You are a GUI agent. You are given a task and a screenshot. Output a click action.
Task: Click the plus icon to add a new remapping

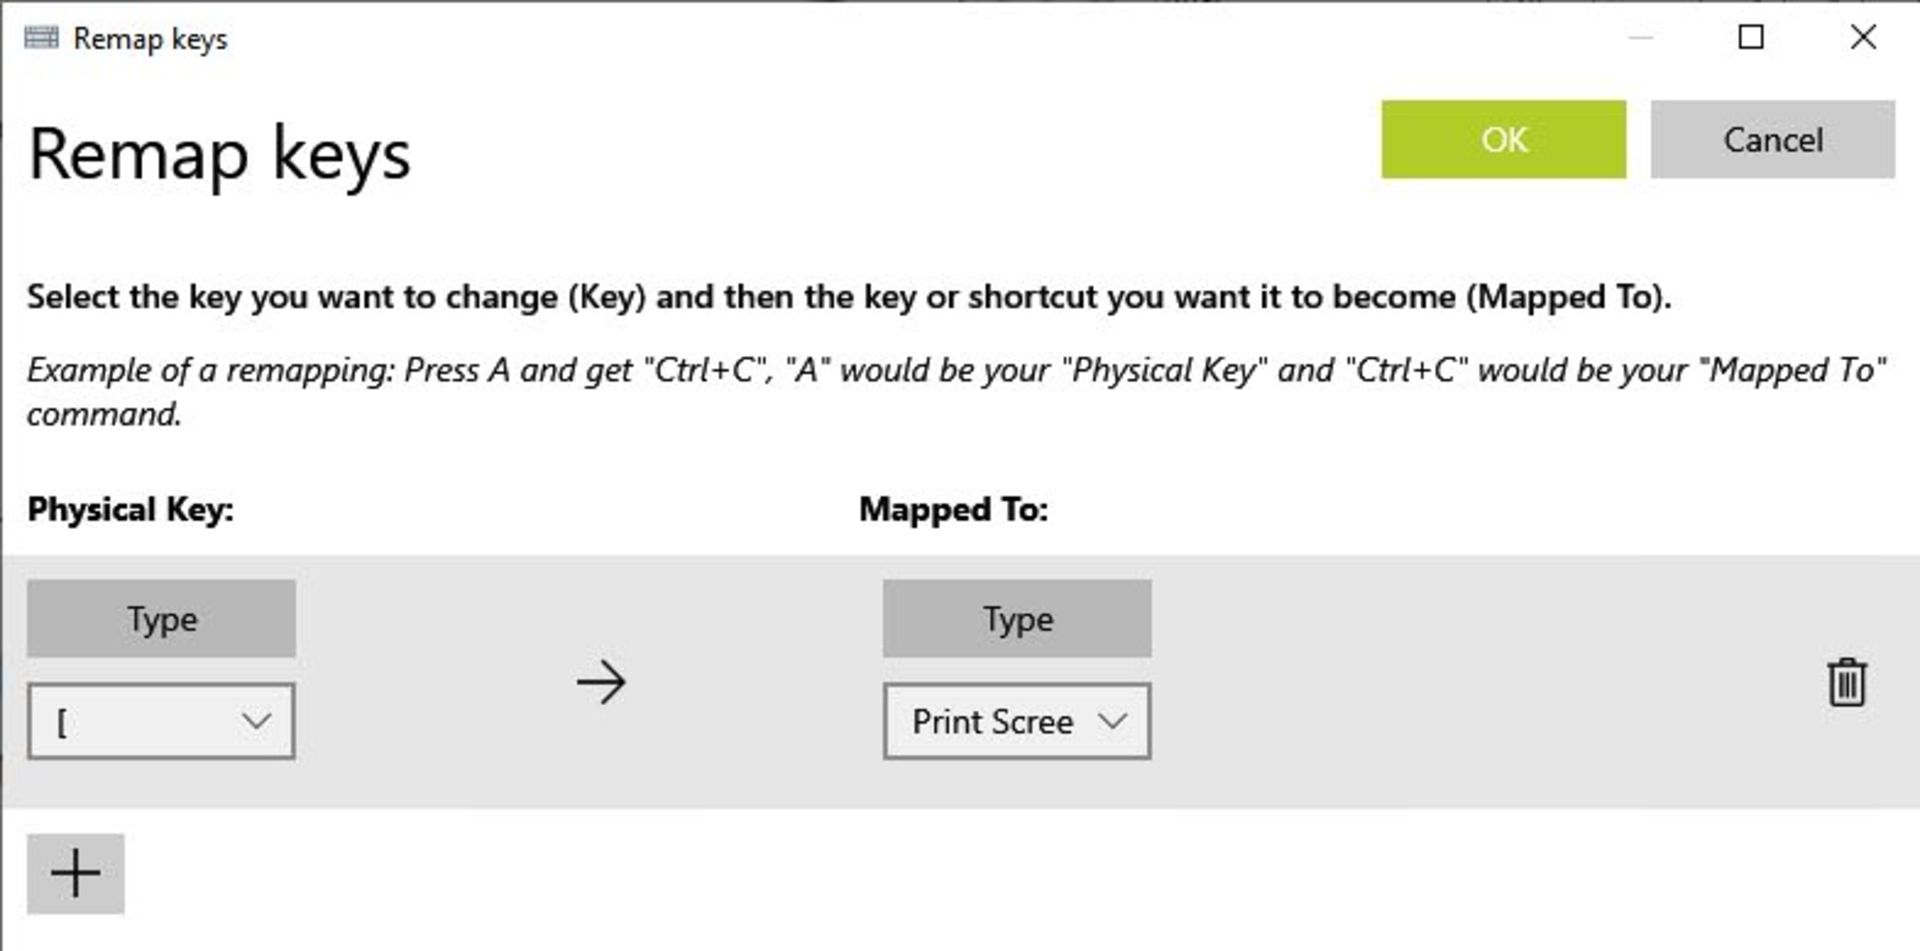point(75,872)
